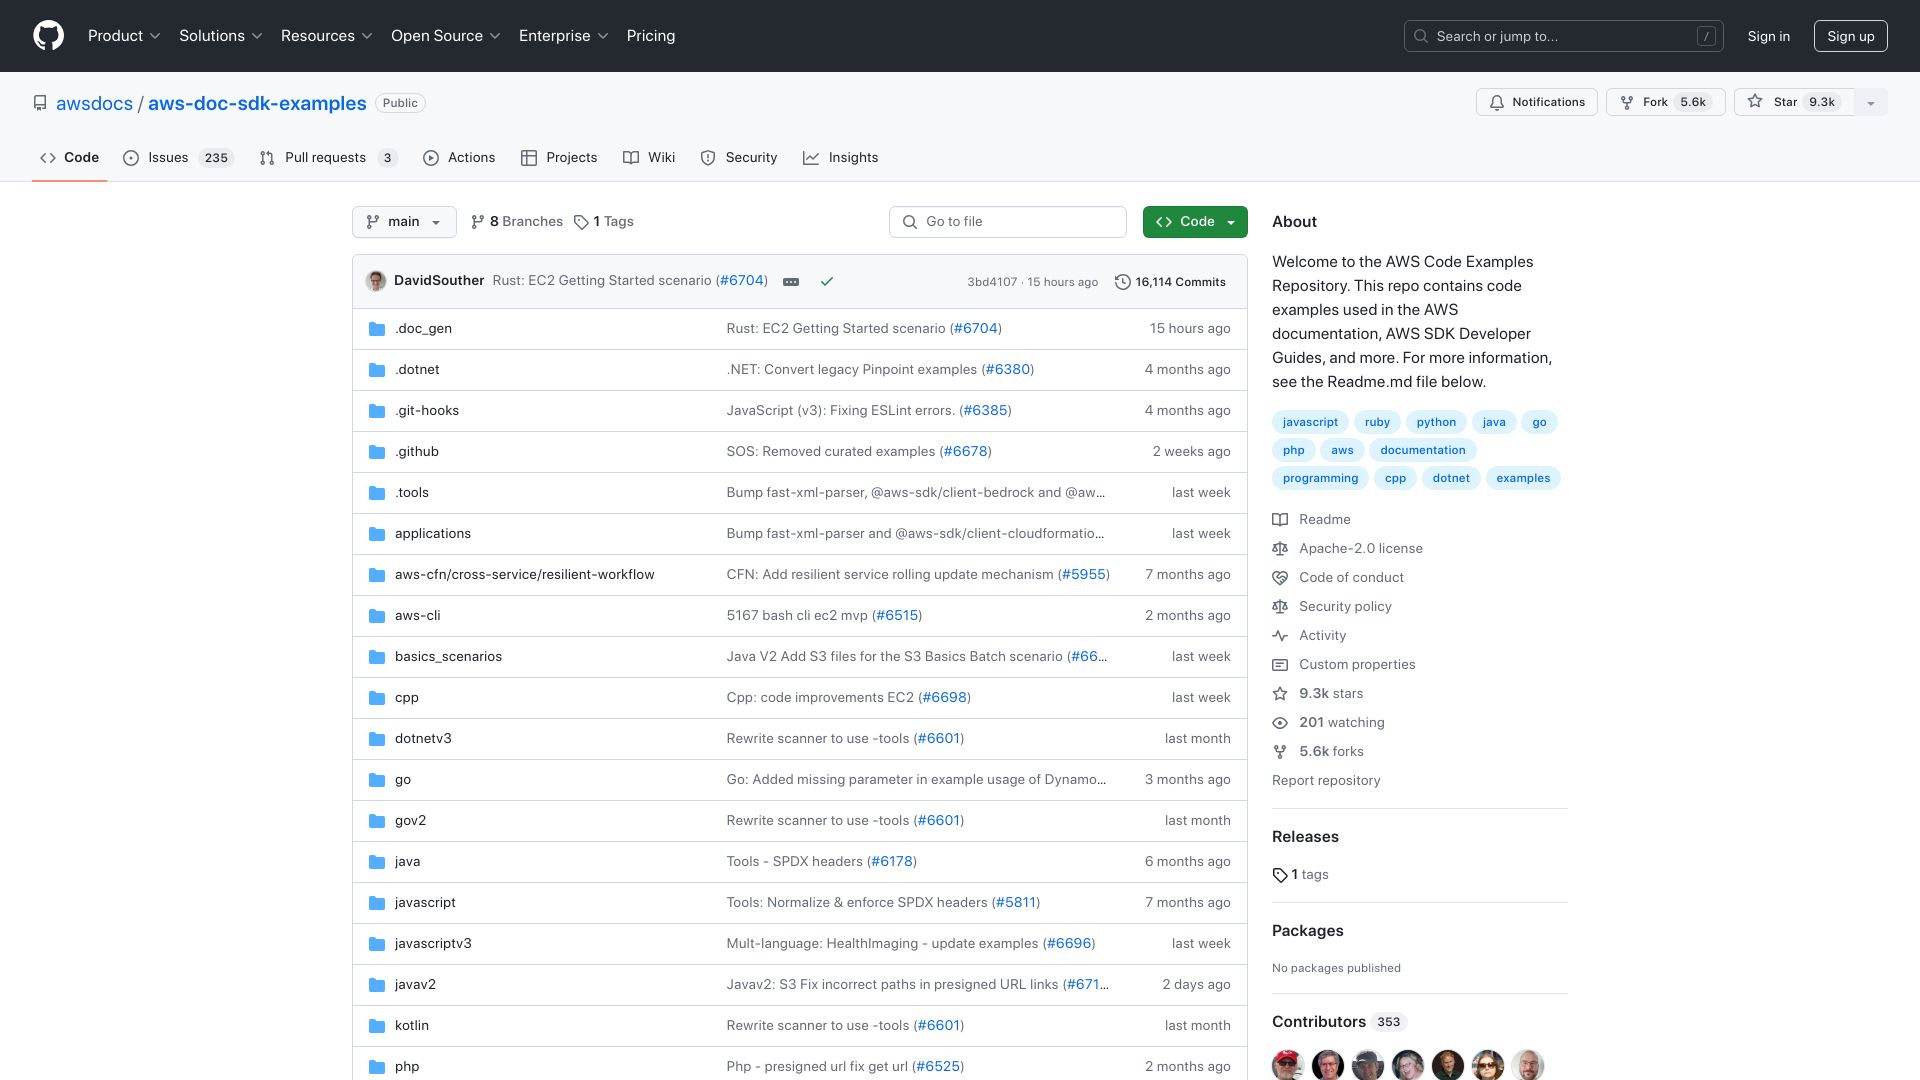Open the Insights tab
This screenshot has width=1920, height=1080.
tap(841, 158)
